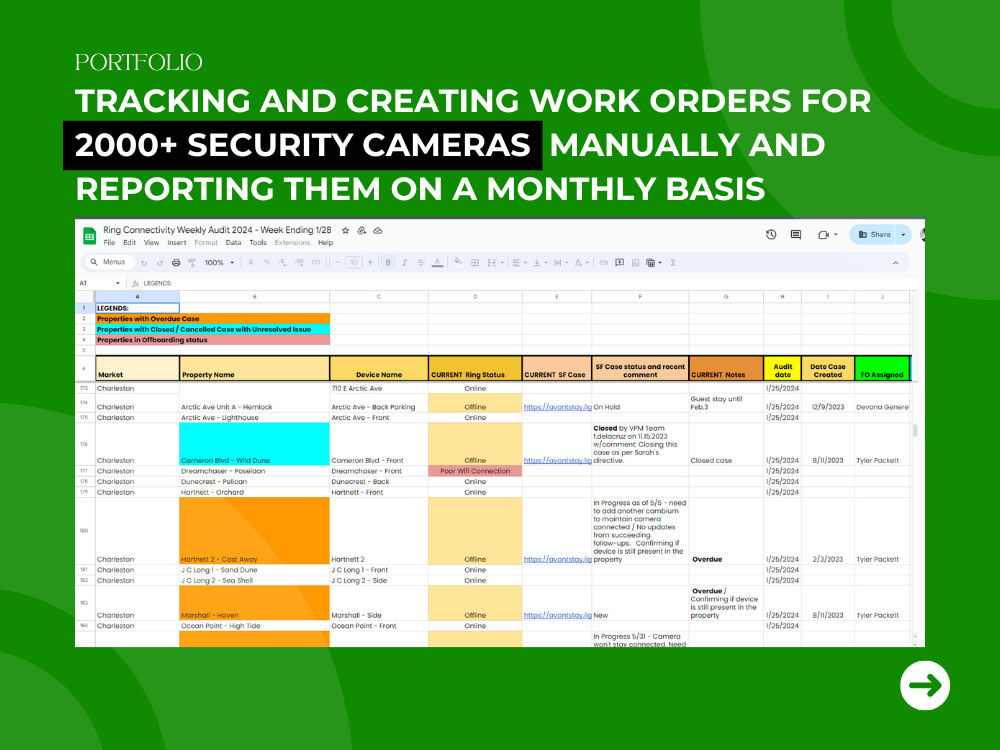Expand the name box dropdown arrow
Image resolution: width=1000 pixels, height=750 pixels.
pyautogui.click(x=117, y=283)
